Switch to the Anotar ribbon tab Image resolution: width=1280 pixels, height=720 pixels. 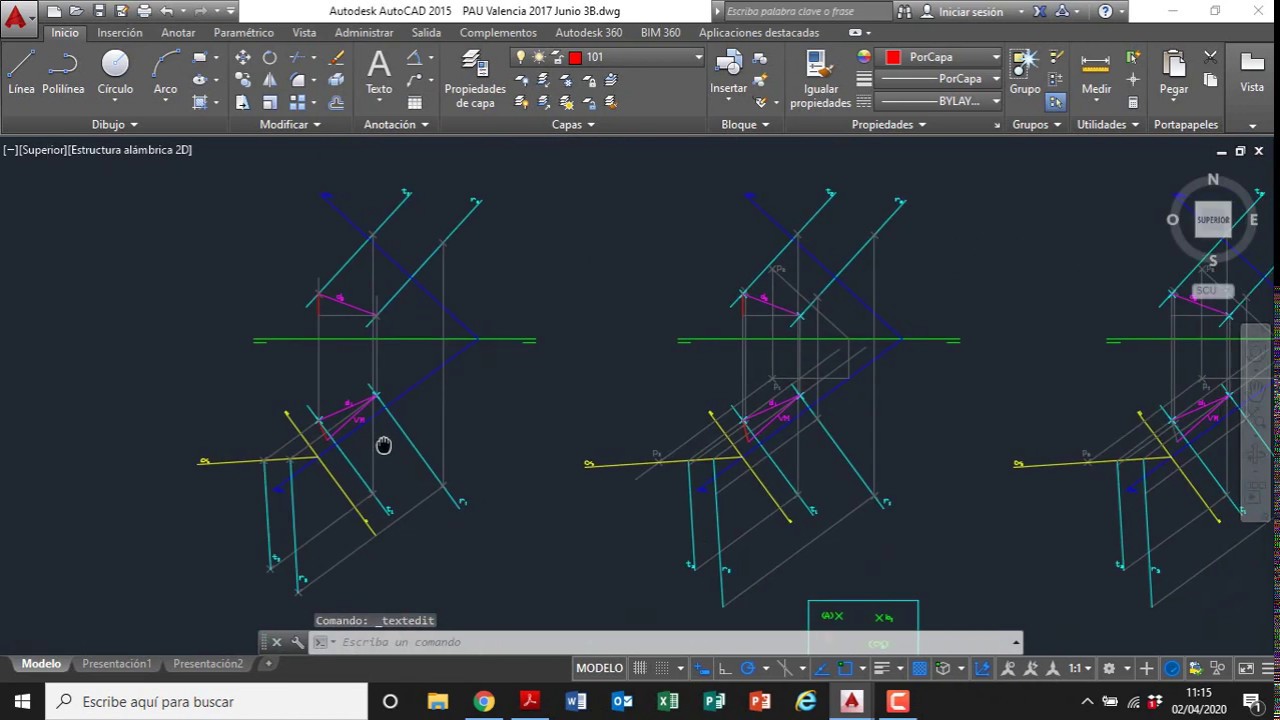(178, 33)
